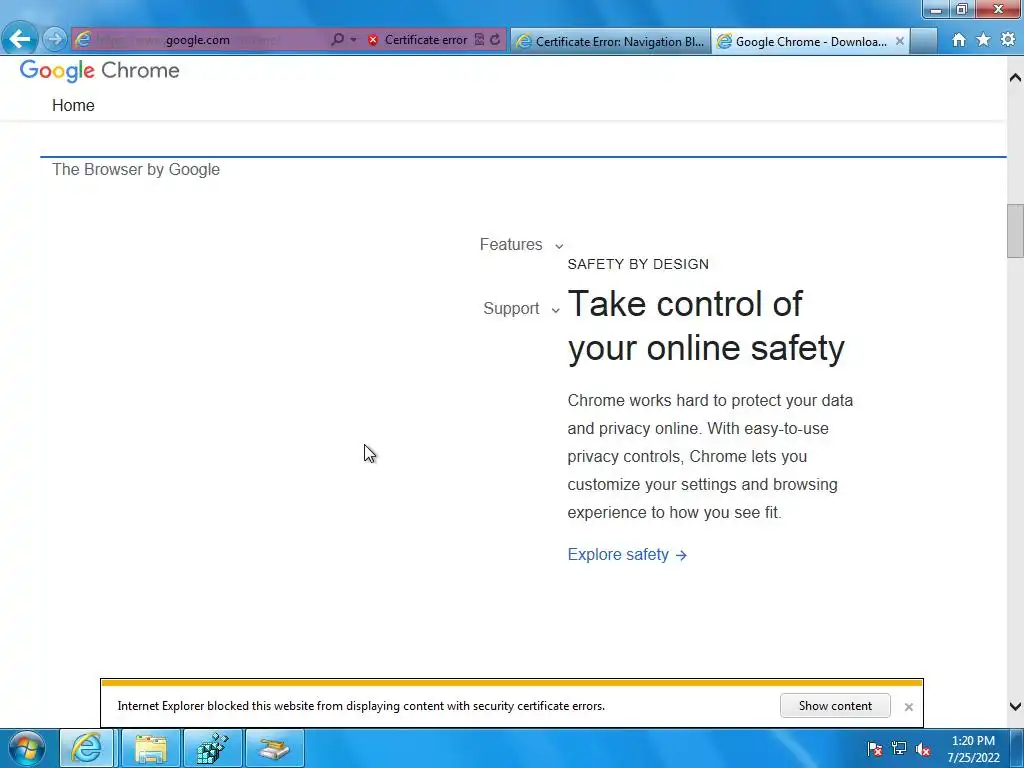Refresh the page with the reload icon
Screen dimensions: 1024x768
(x=495, y=40)
